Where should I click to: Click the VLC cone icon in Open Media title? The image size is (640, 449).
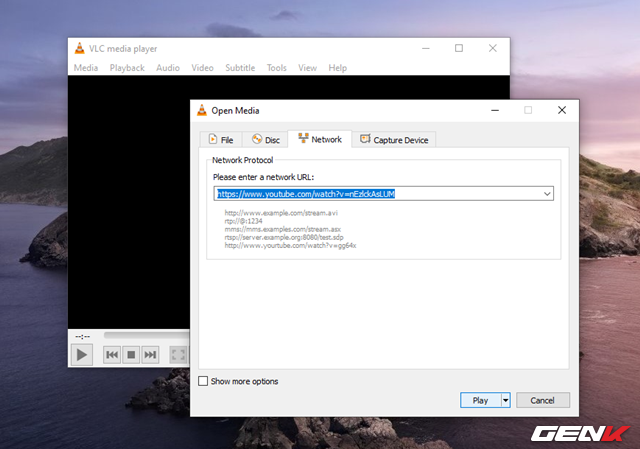[202, 110]
